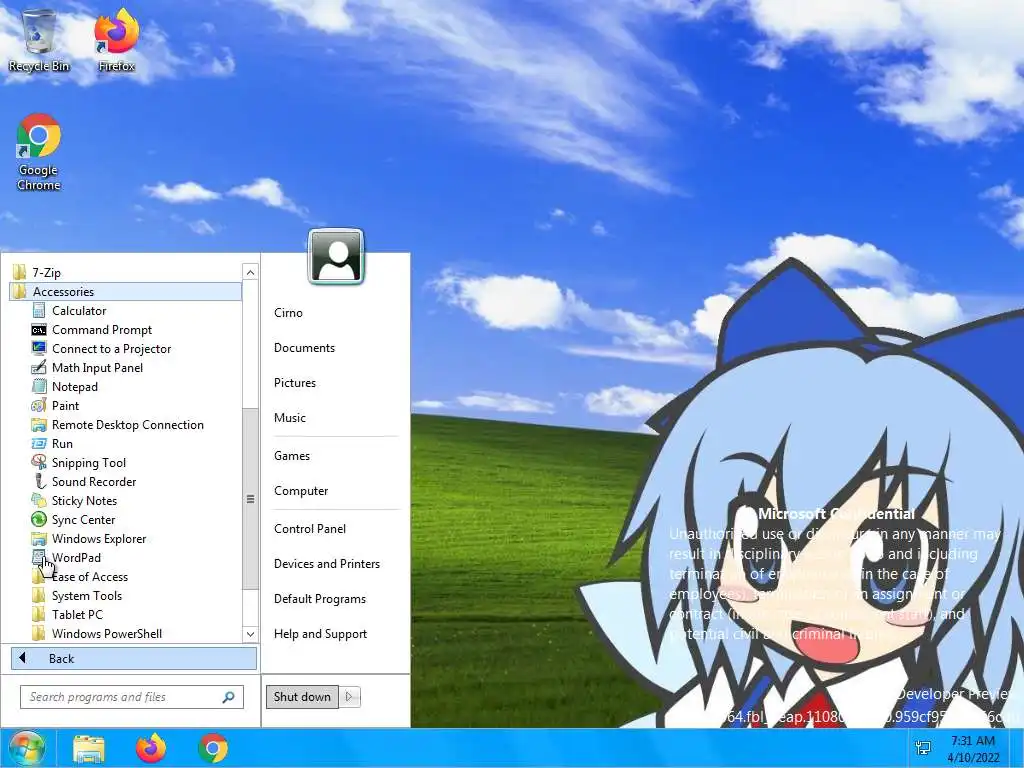Expand Windows PowerShell folder
Viewport: 1024px width, 768px height.
(x=107, y=633)
